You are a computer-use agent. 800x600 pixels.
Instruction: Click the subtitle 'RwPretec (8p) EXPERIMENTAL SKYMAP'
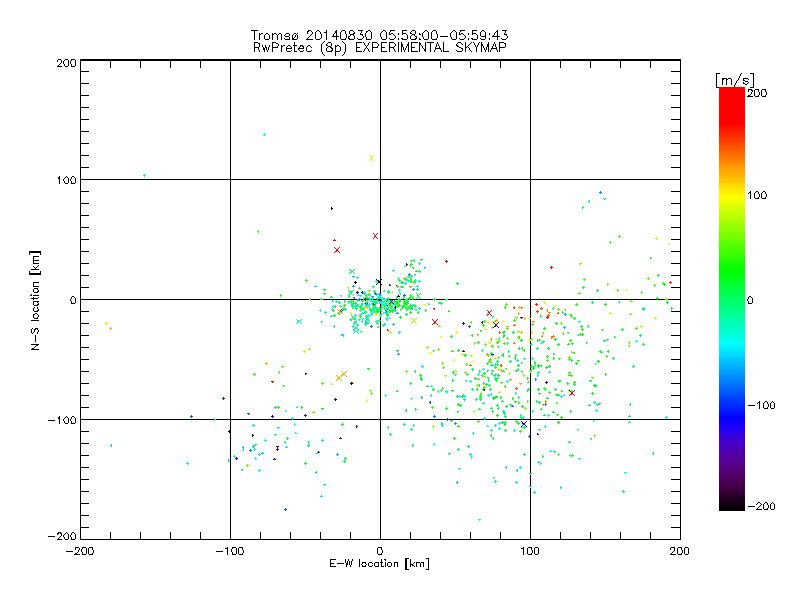tap(380, 48)
